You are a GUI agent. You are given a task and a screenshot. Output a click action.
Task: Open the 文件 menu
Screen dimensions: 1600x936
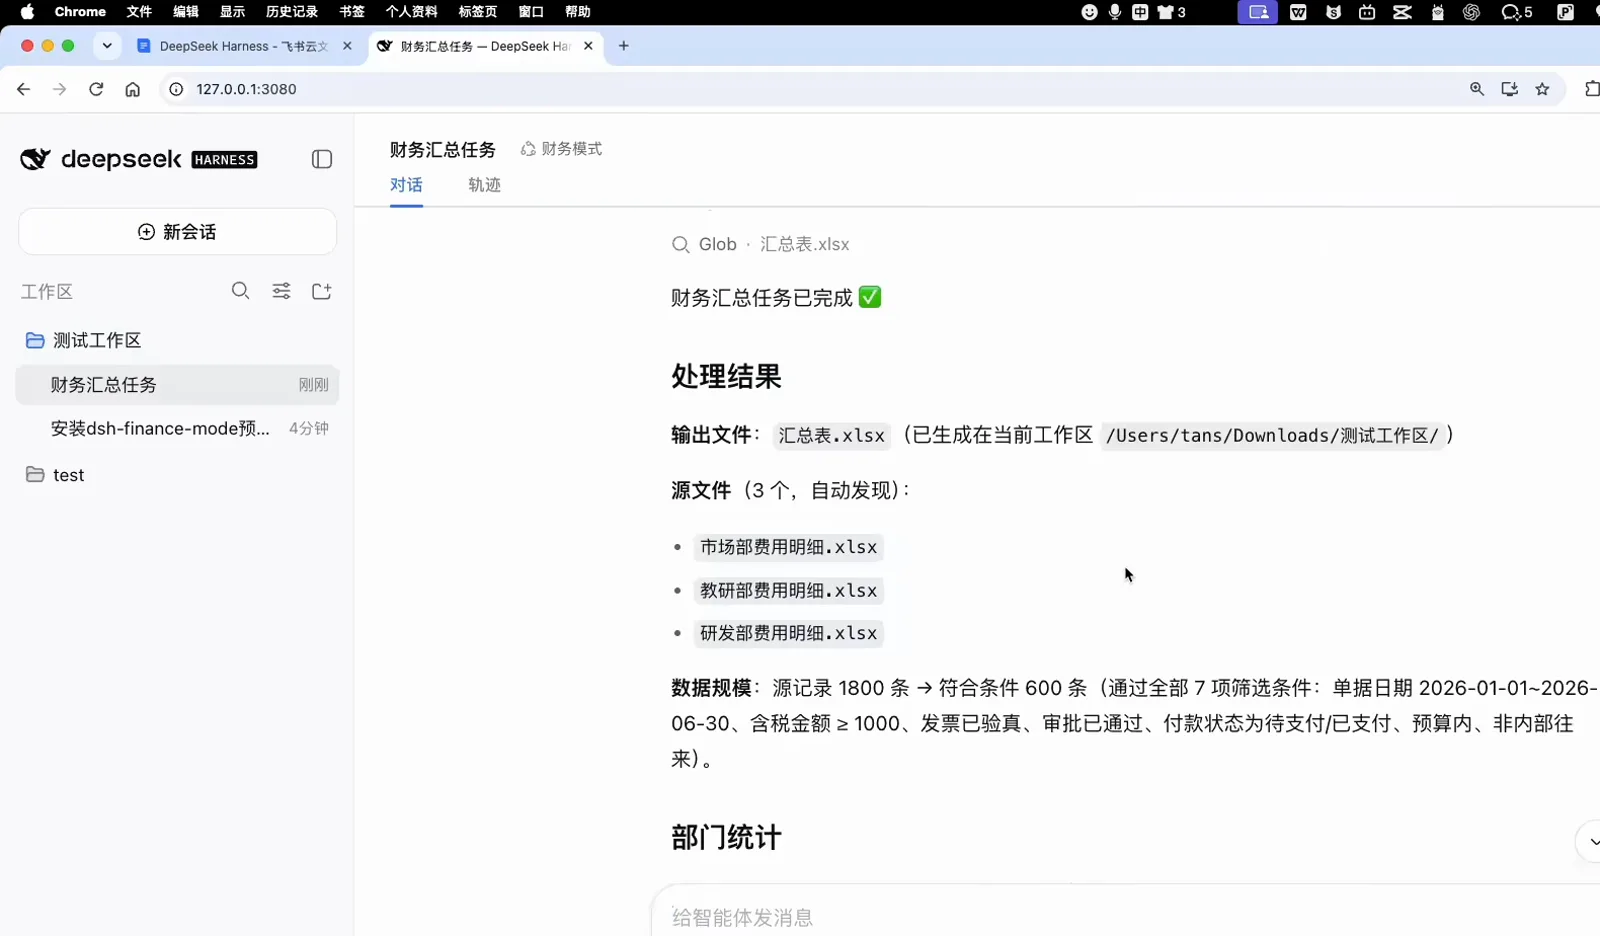click(139, 12)
